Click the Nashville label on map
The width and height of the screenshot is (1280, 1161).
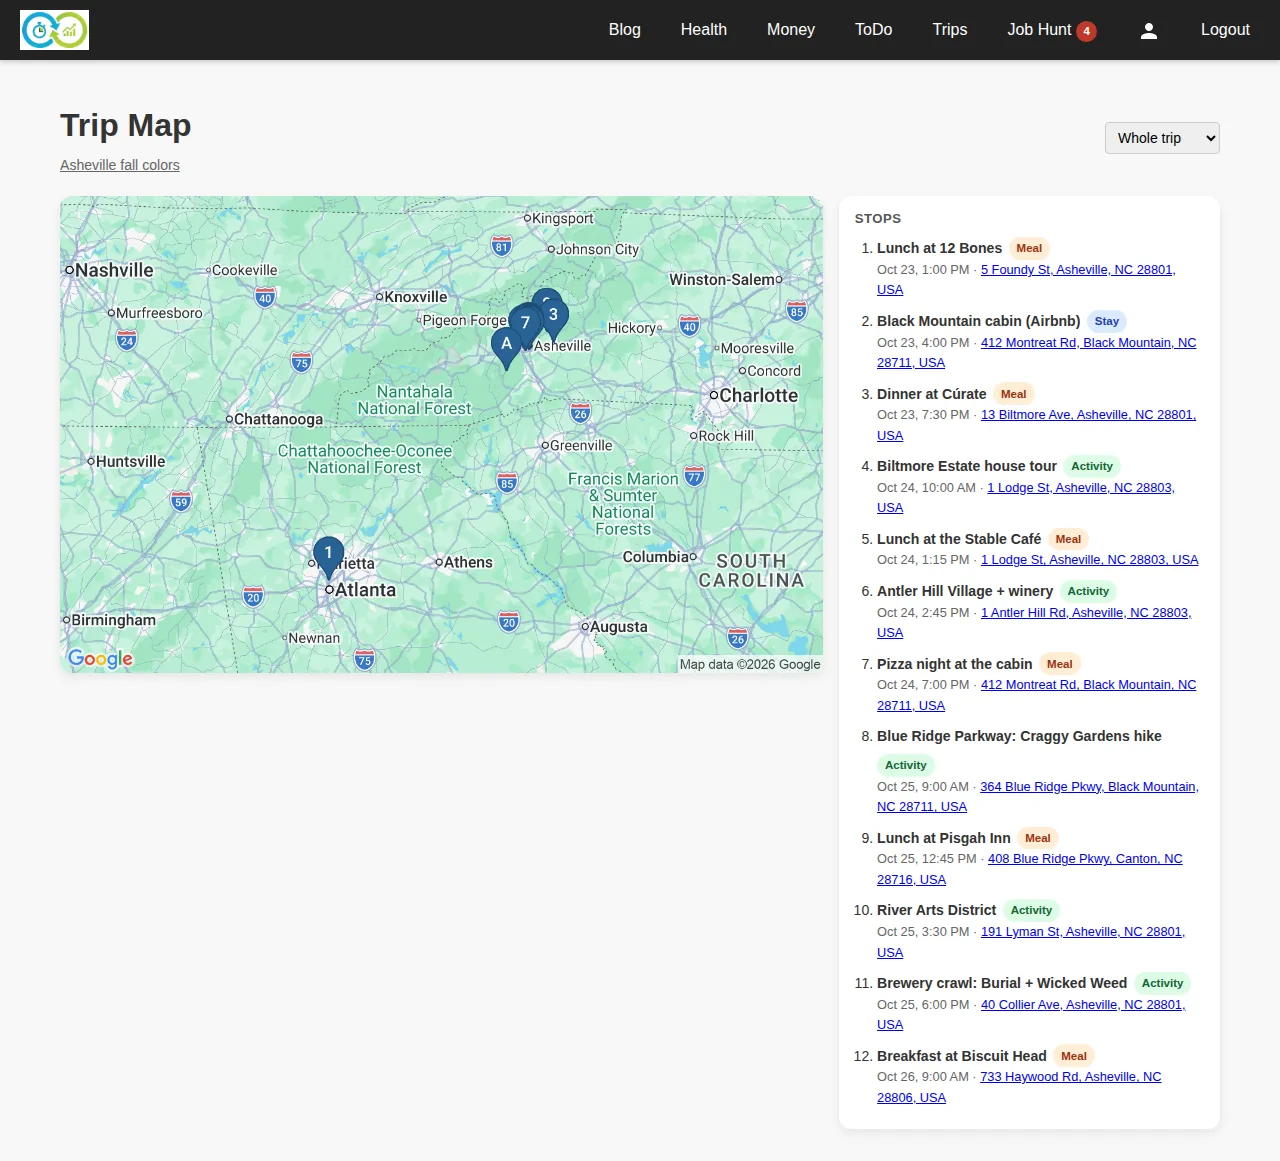114,270
